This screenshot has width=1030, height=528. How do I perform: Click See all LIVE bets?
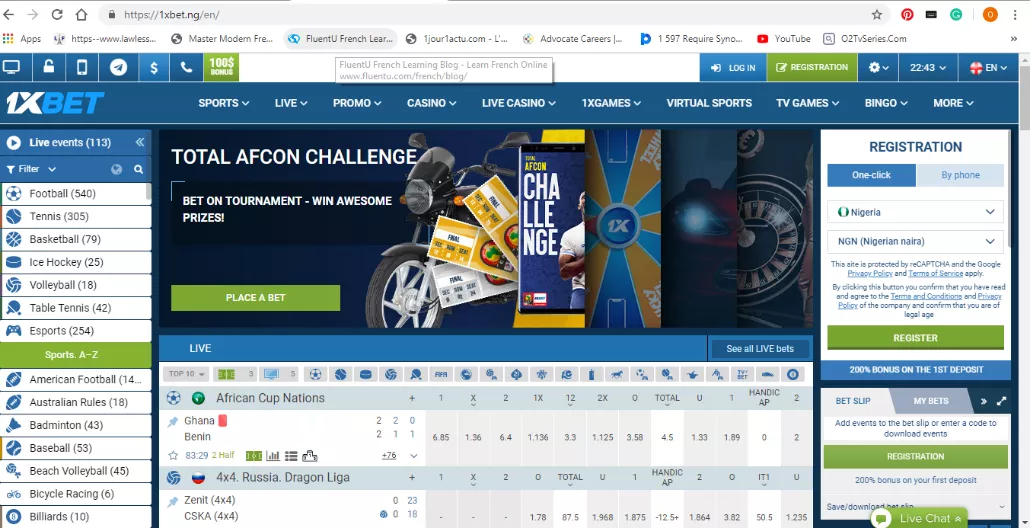[x=760, y=349]
